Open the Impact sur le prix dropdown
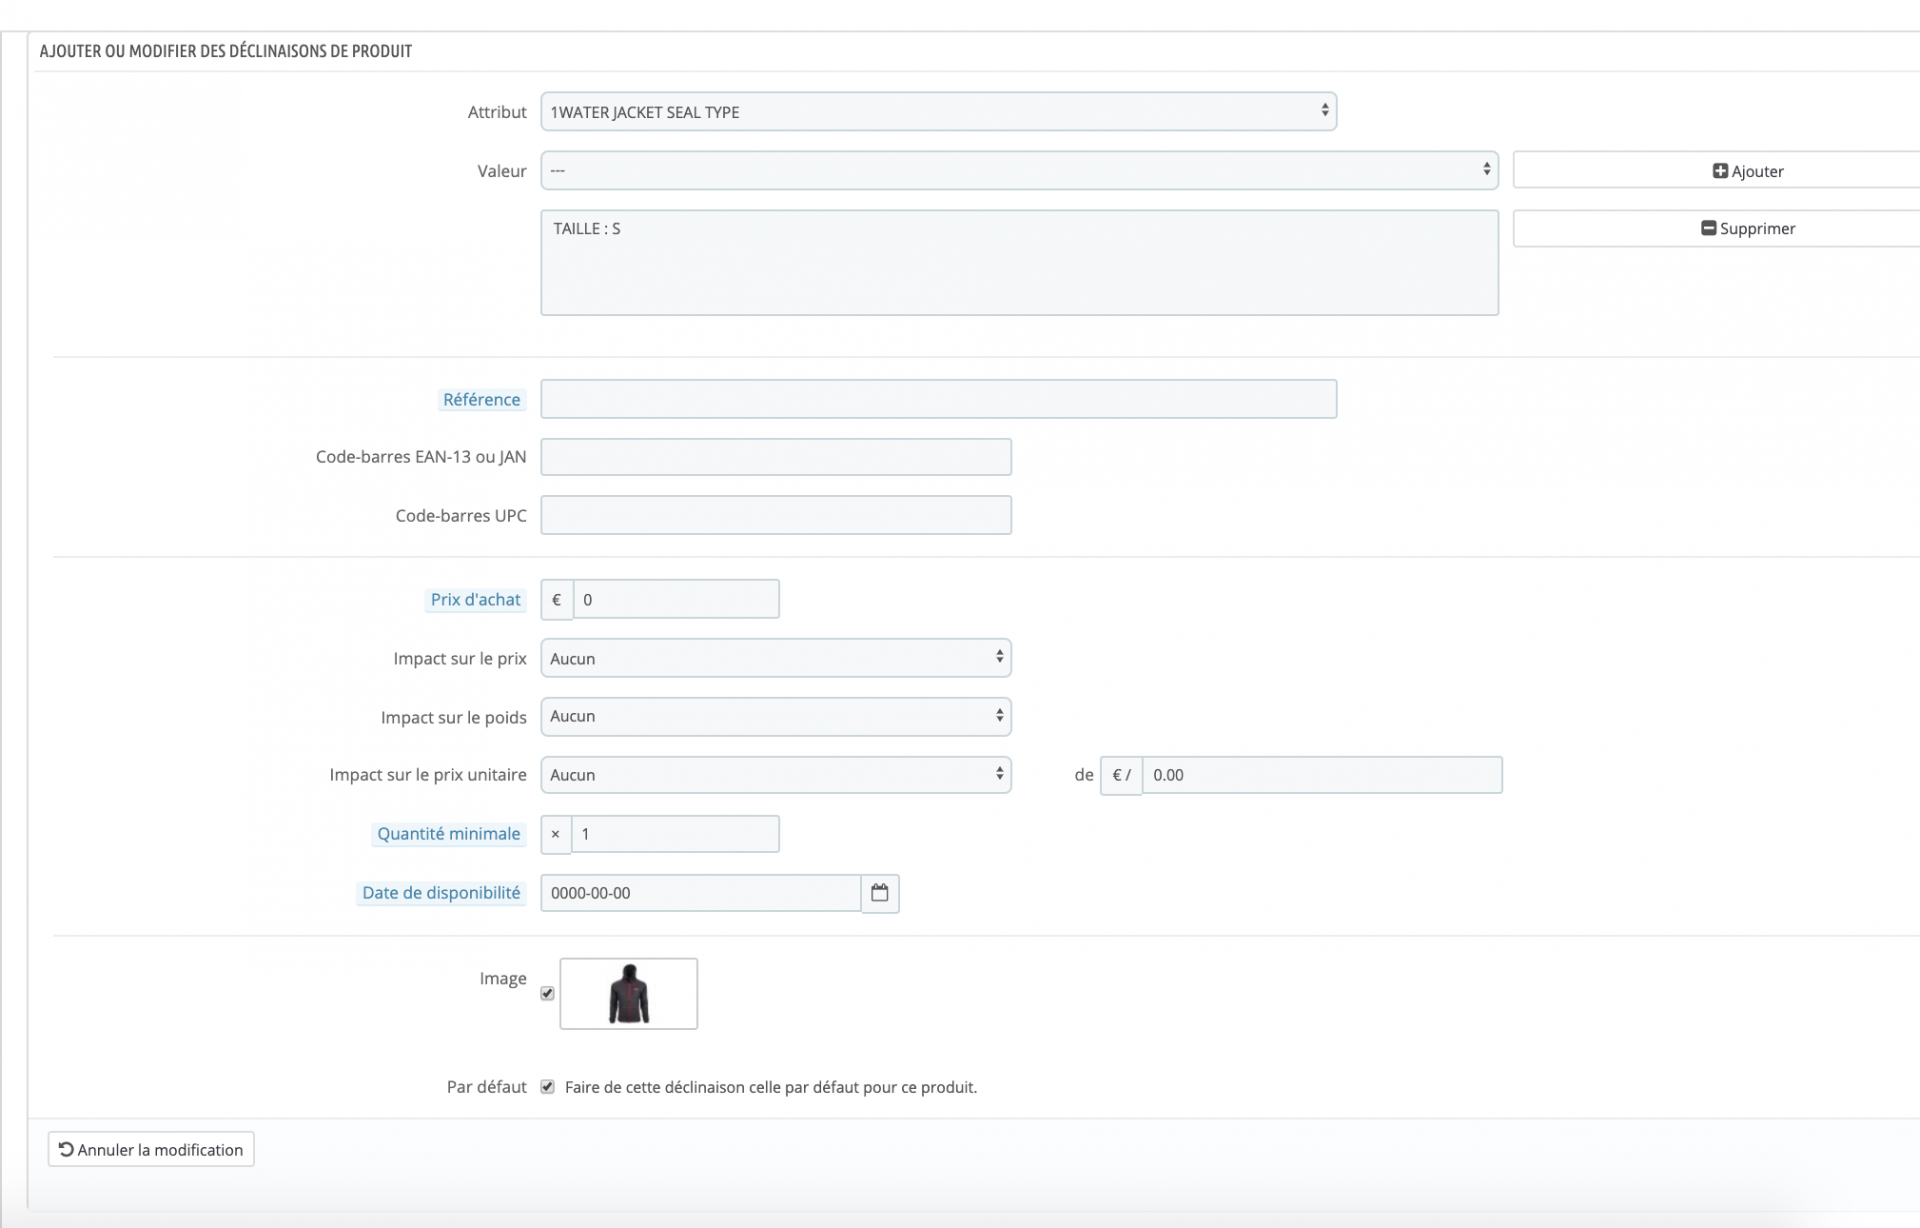Image resolution: width=1920 pixels, height=1228 pixels. pos(776,658)
